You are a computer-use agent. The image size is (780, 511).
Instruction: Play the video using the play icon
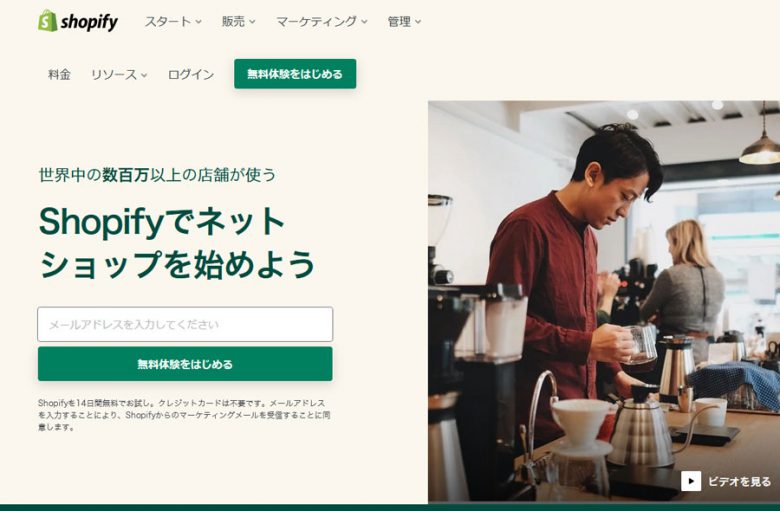click(691, 481)
